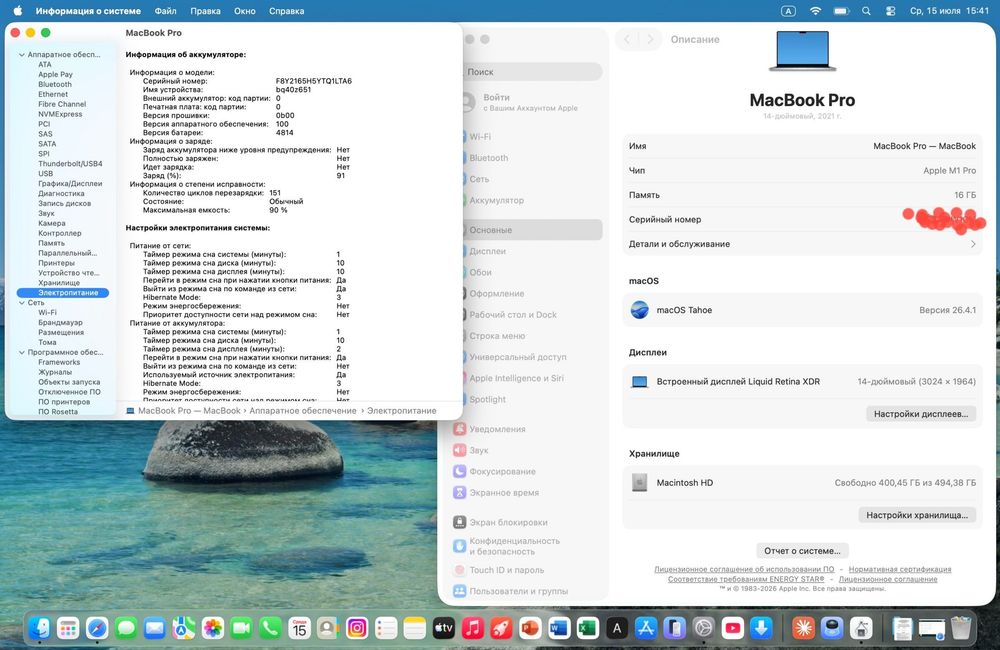Image resolution: width=1000 pixels, height=650 pixels.
Task: Open the yellow Notes app in Dock
Action: [x=415, y=628]
